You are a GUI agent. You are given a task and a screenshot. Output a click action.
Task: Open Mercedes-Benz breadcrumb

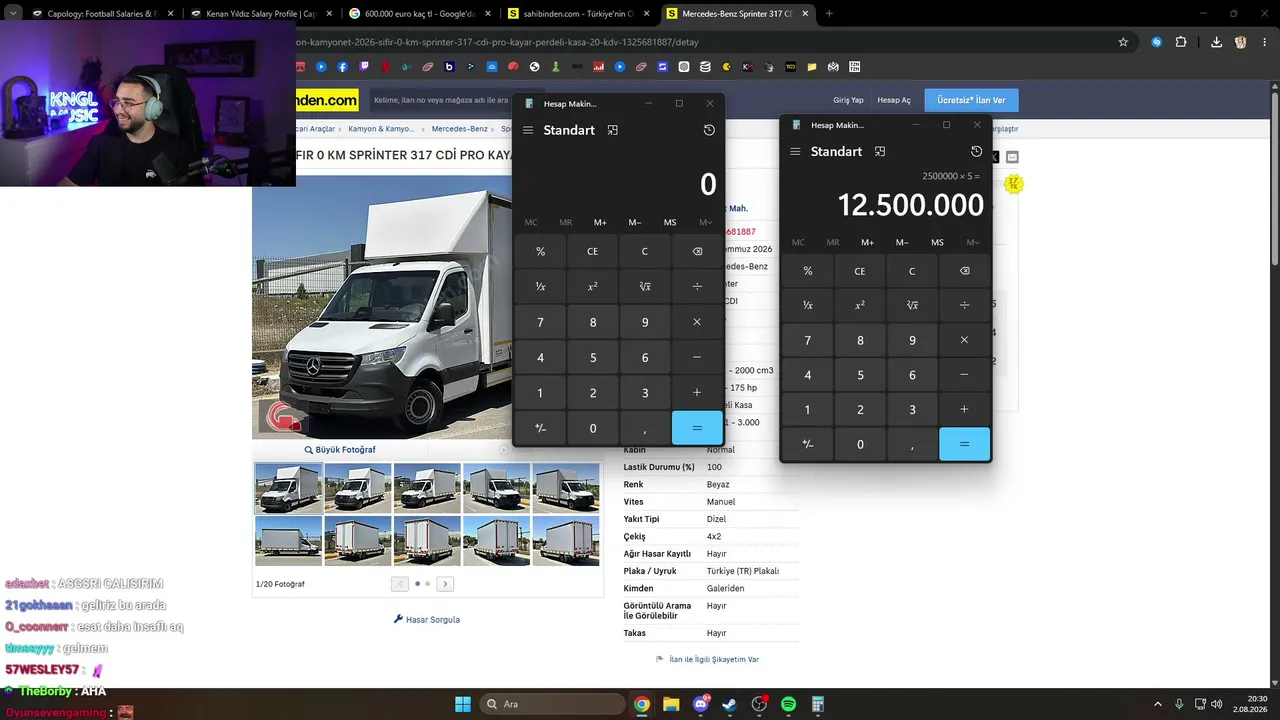(460, 129)
